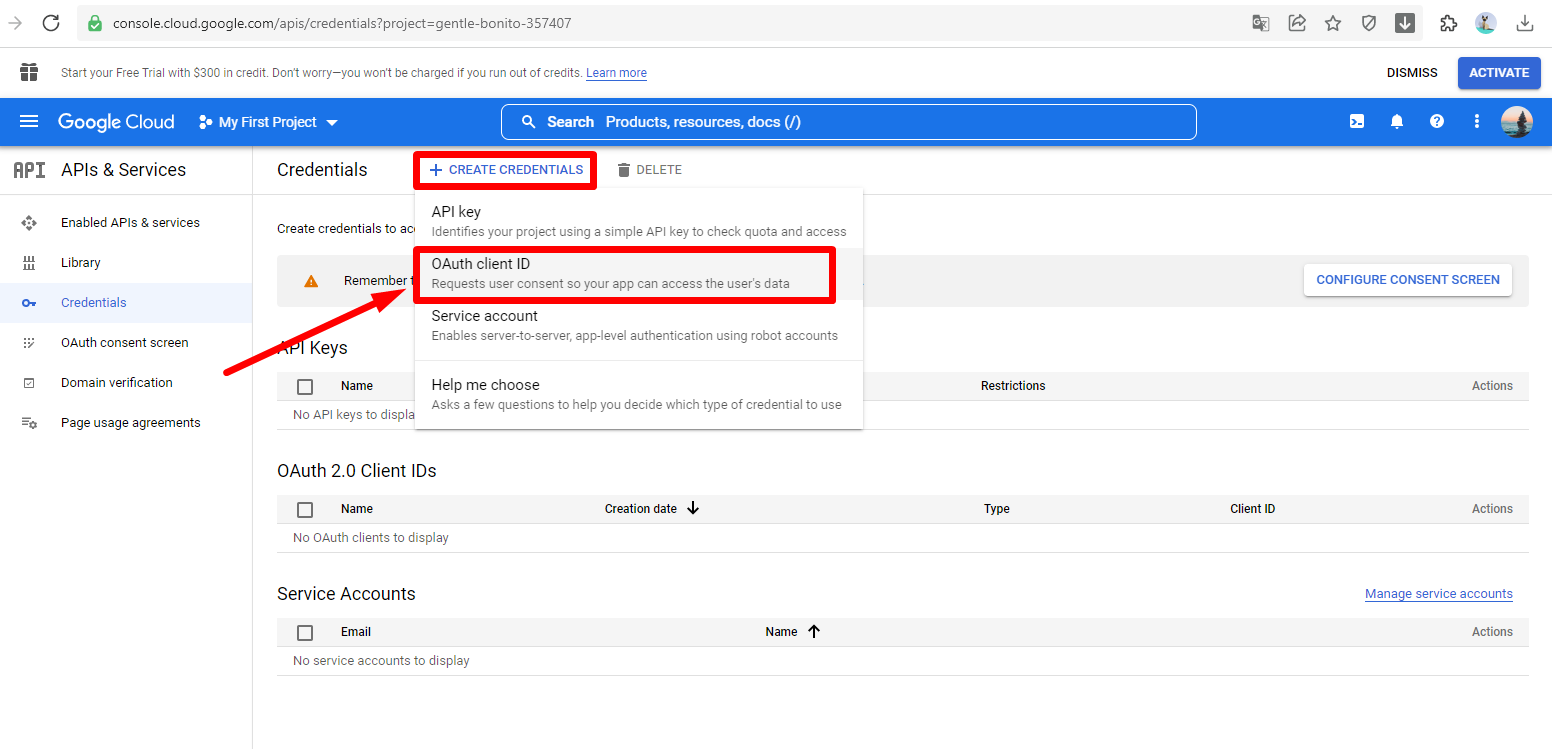
Task: Bookmark page with star icon
Action: [x=1333, y=23]
